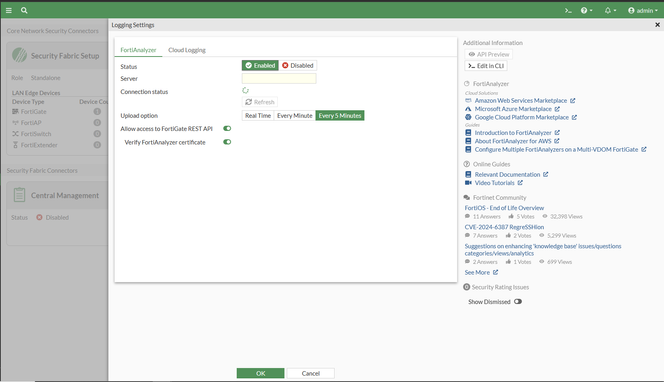This screenshot has height=382, width=664.
Task: Open Introduction to FortiAnalyzer guide
Action: point(513,133)
